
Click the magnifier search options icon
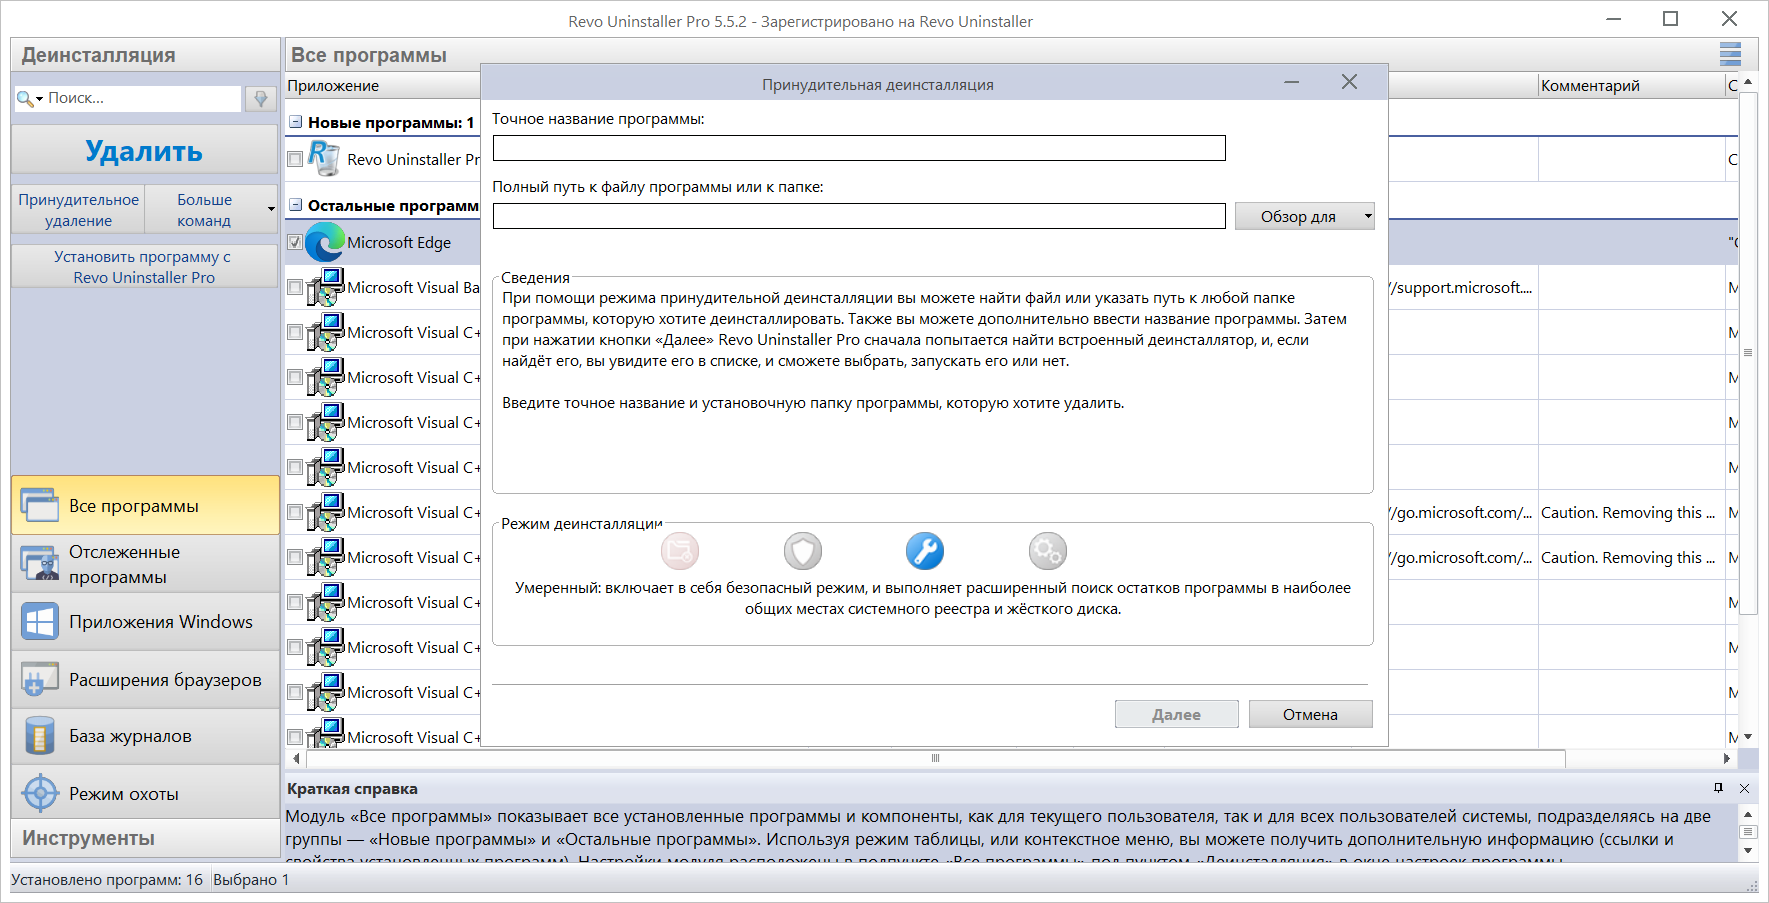coord(30,98)
